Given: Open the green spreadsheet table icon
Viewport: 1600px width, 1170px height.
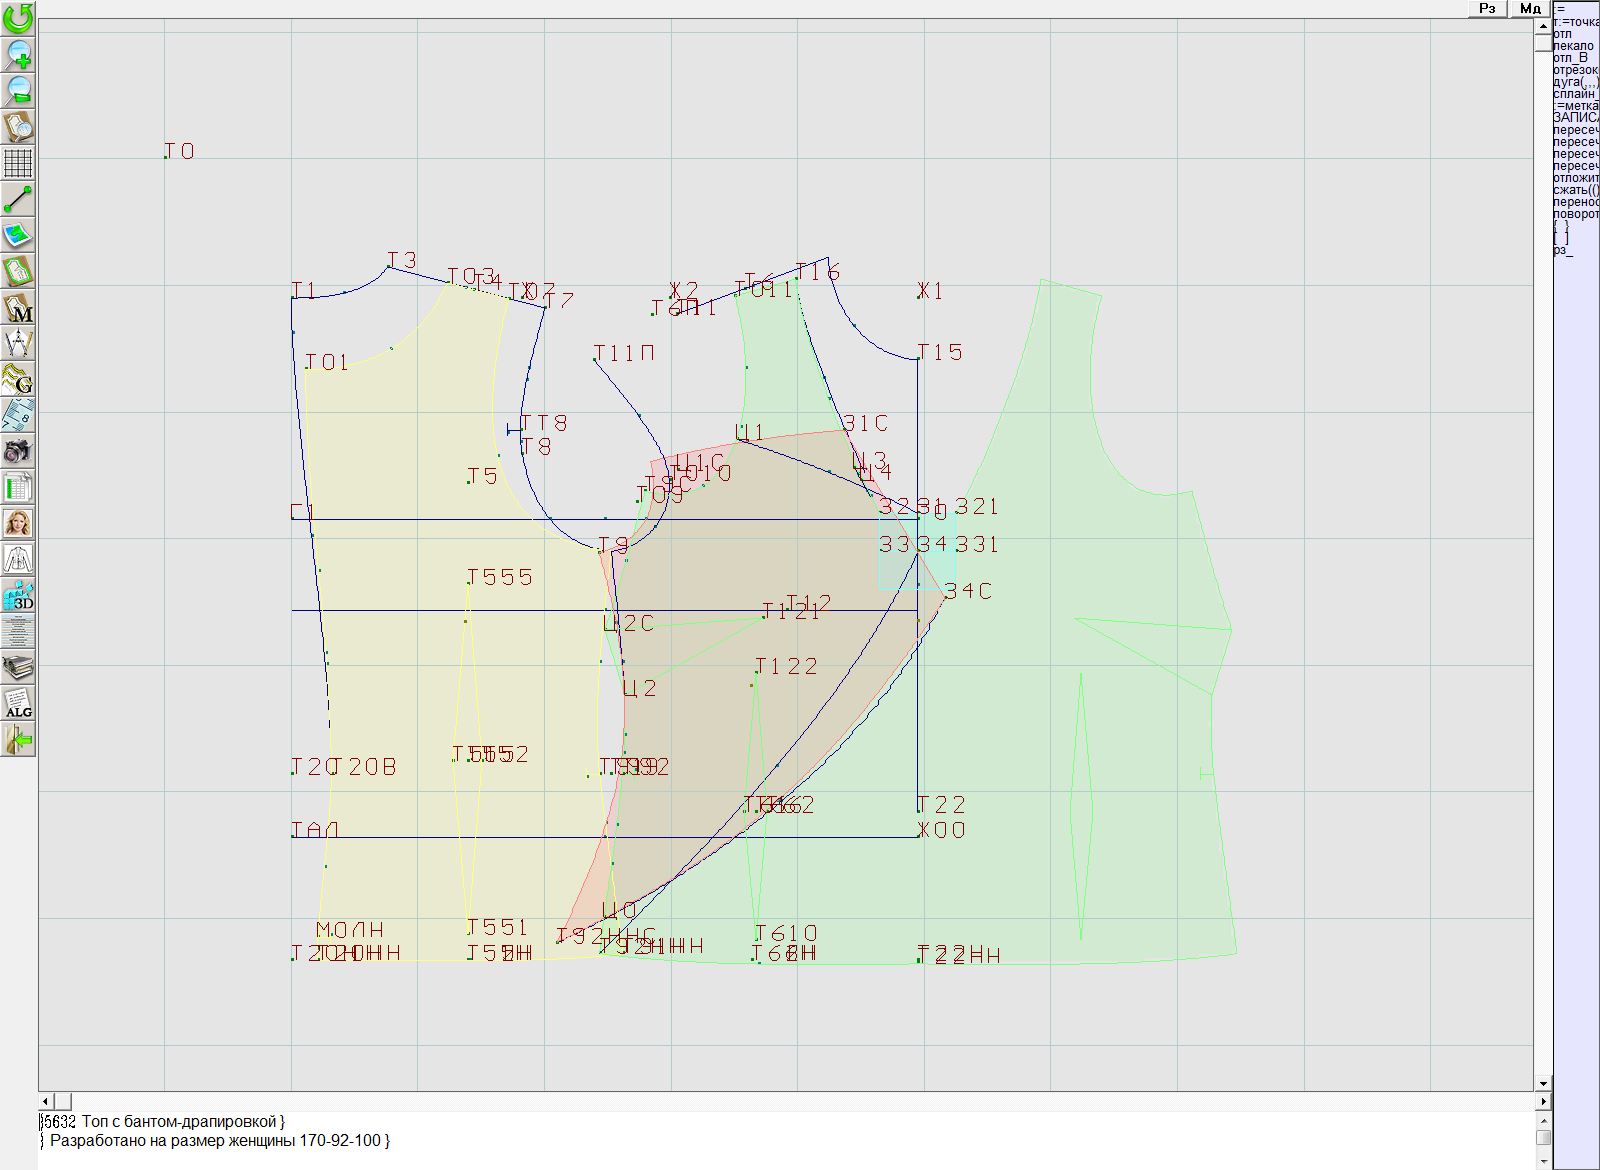Looking at the screenshot, I should (x=18, y=487).
